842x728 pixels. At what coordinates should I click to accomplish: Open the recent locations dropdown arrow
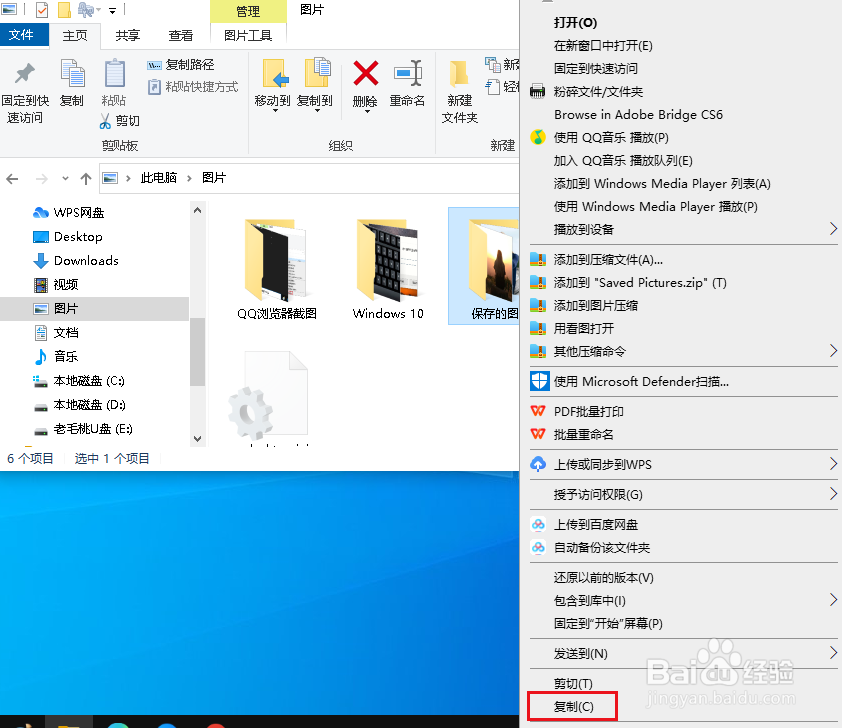pos(65,179)
